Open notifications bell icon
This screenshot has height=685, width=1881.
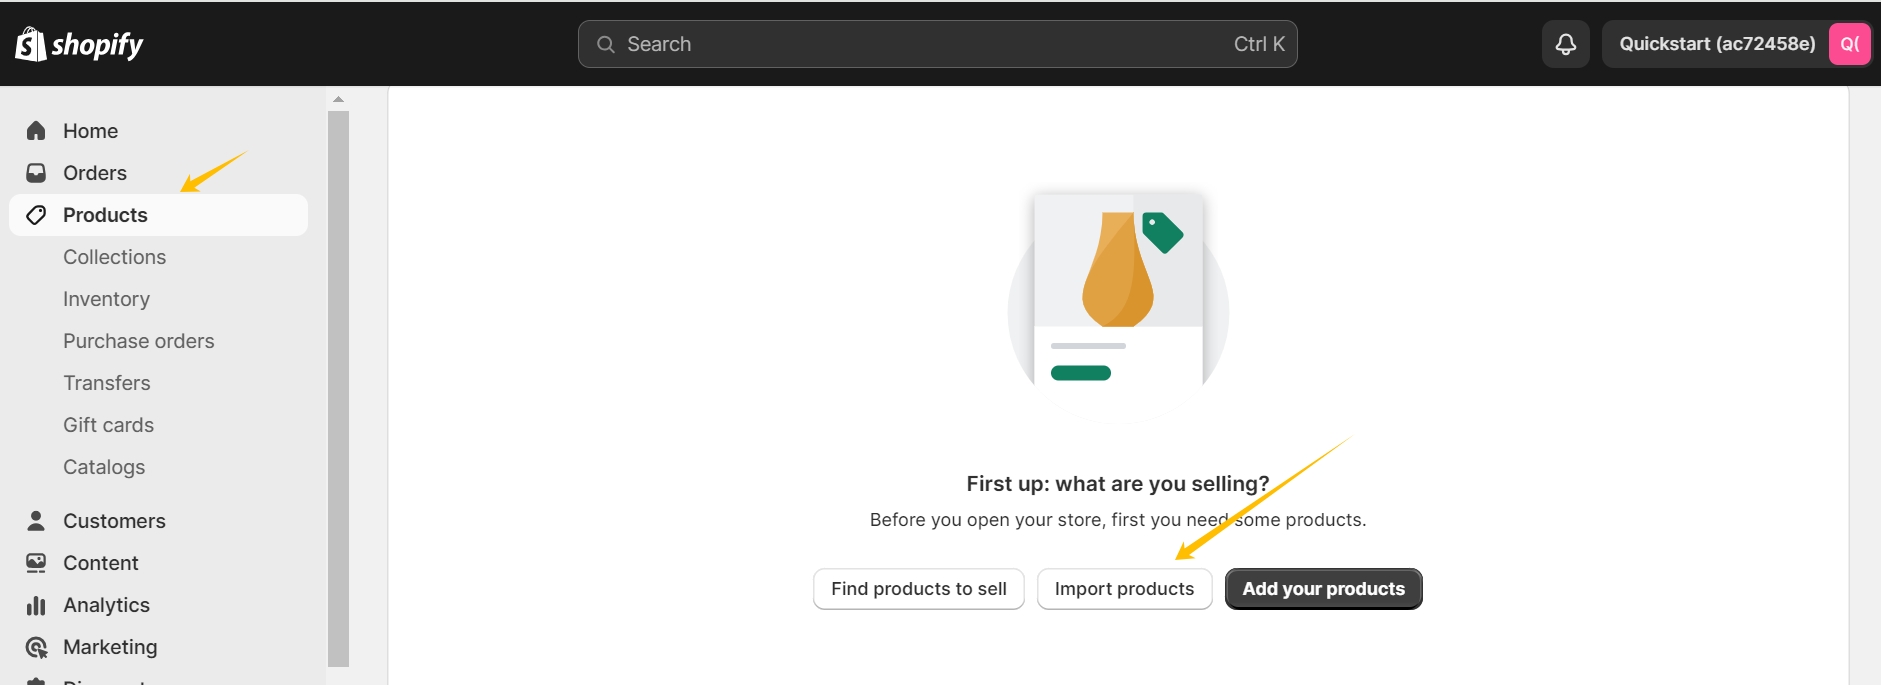pyautogui.click(x=1566, y=44)
